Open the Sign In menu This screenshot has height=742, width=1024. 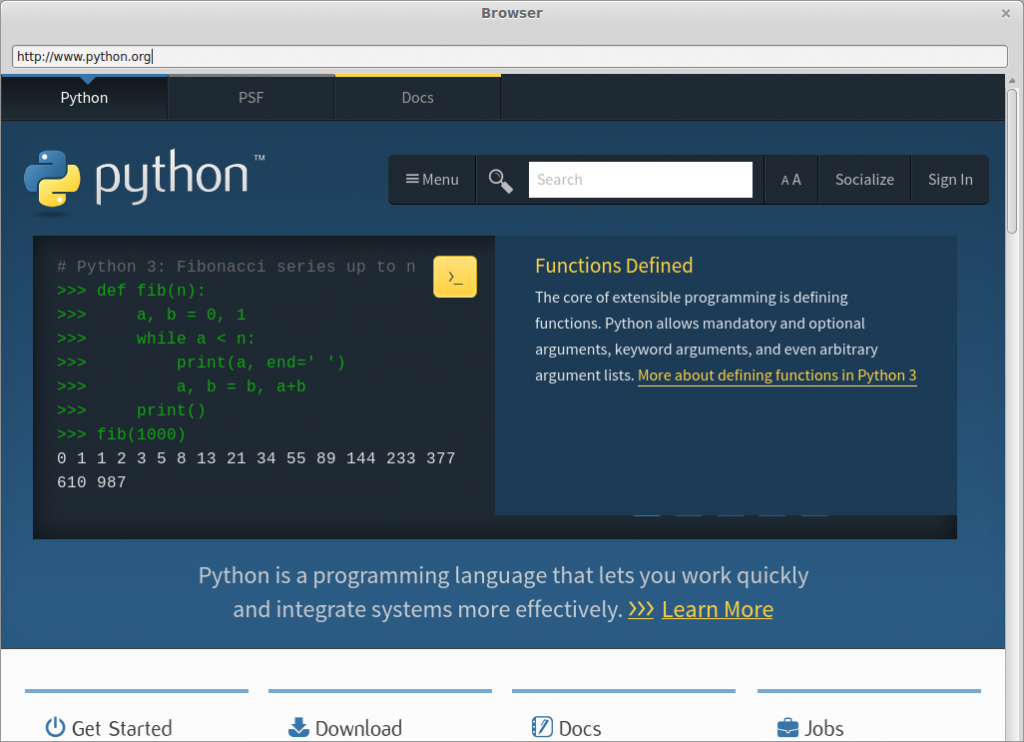coord(949,180)
